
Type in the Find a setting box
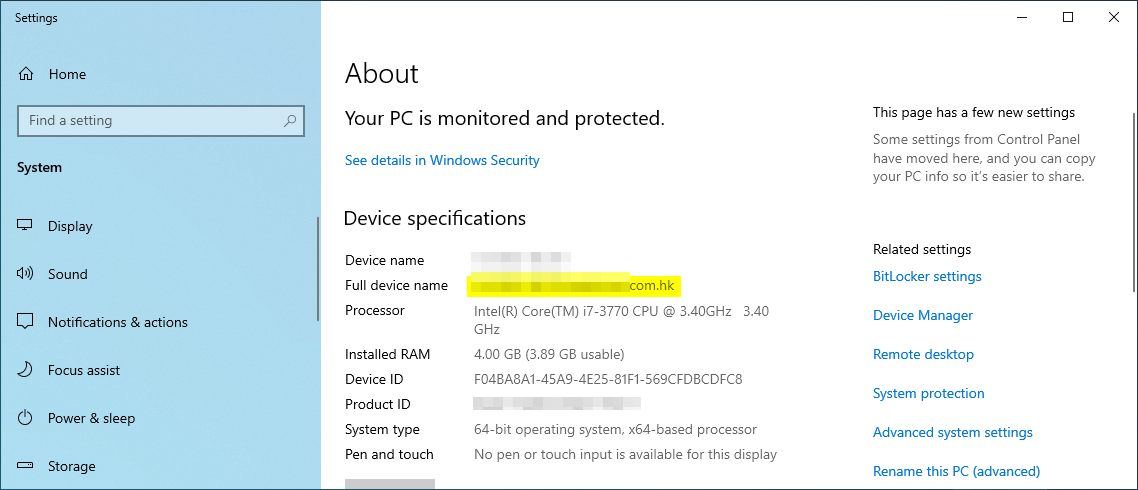click(x=150, y=121)
